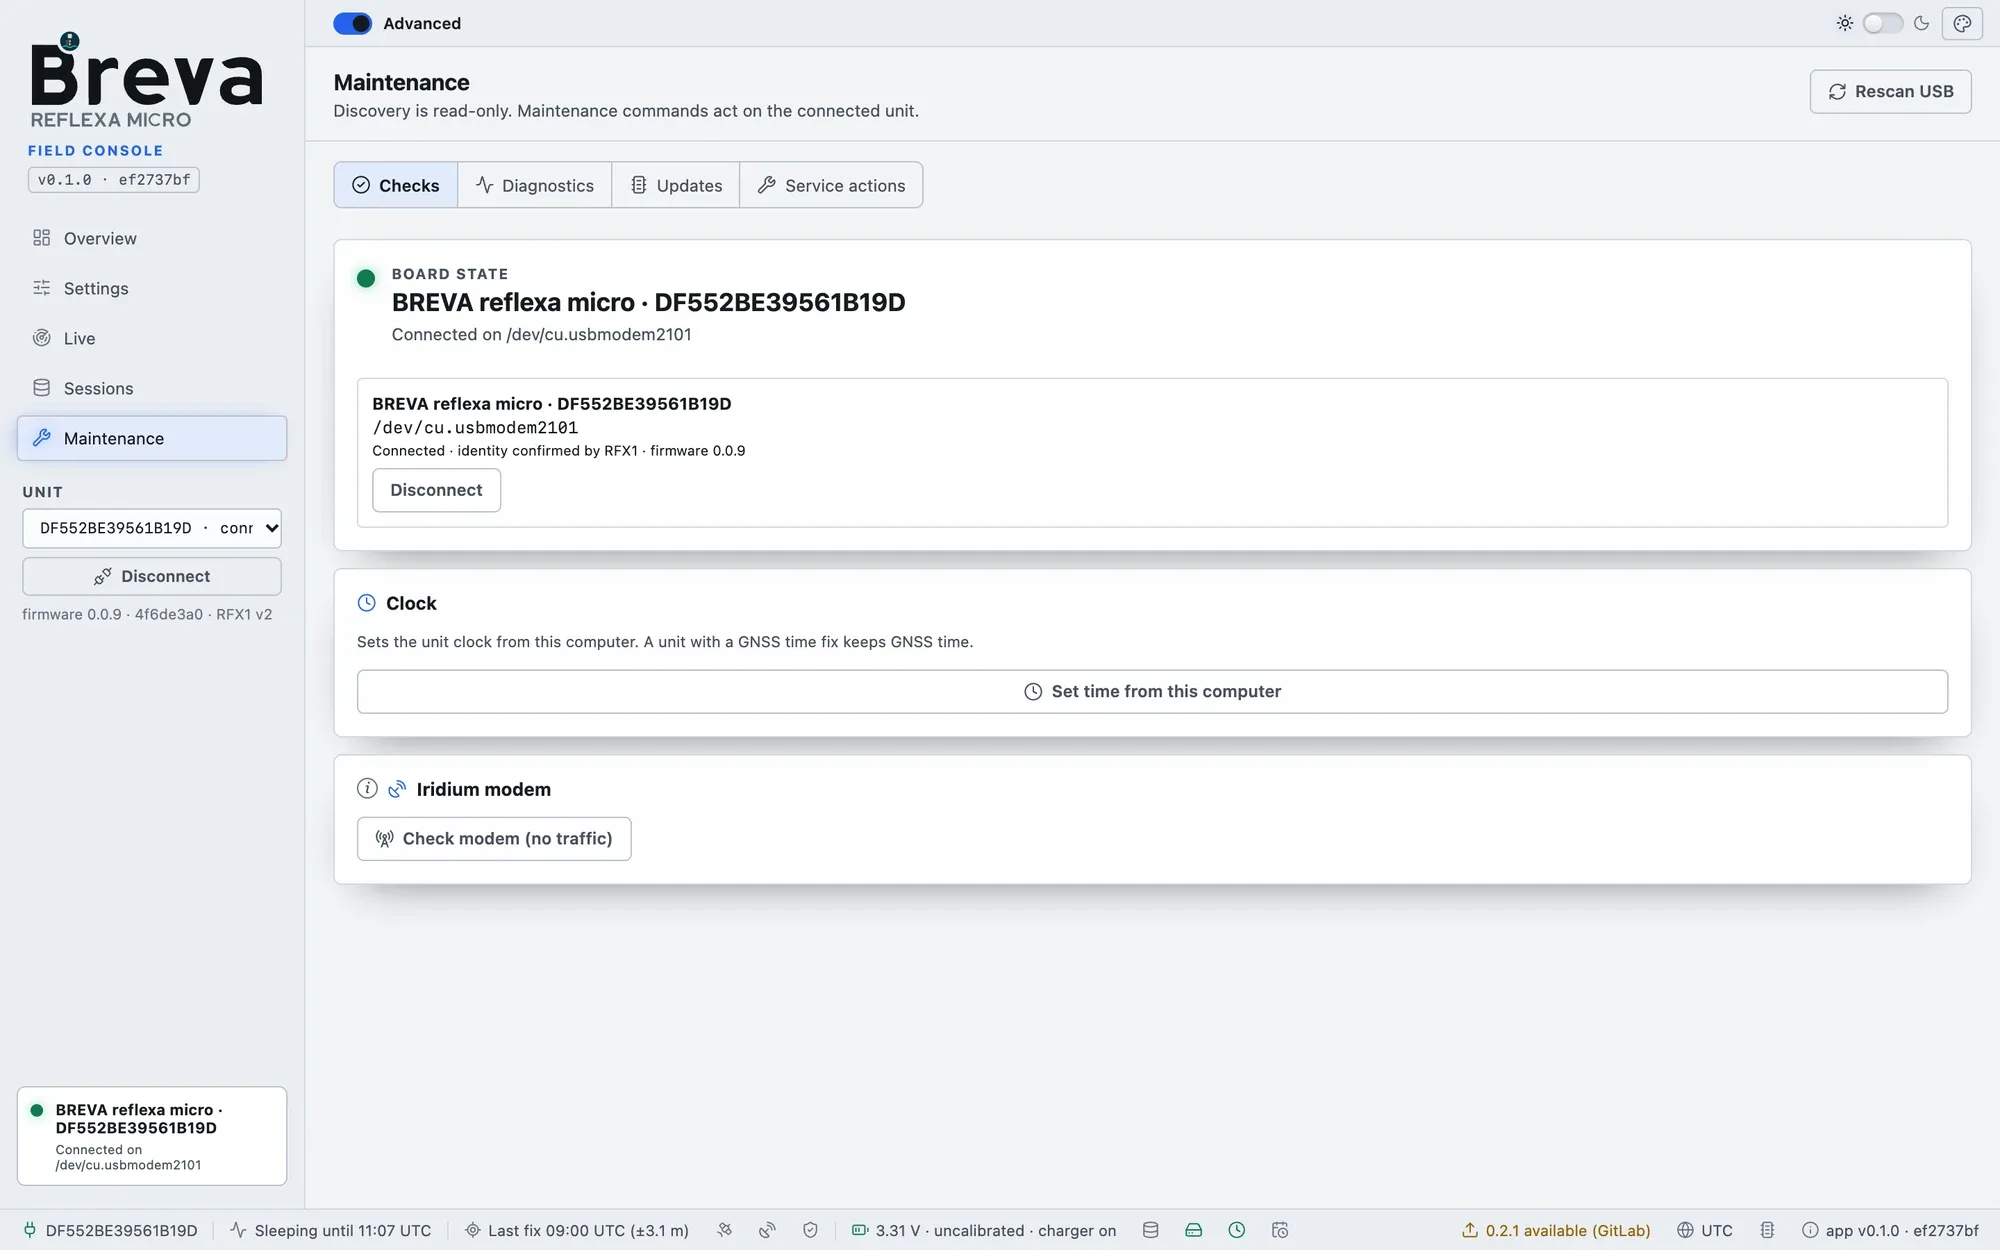Click Check modem (no traffic) button

[494, 838]
